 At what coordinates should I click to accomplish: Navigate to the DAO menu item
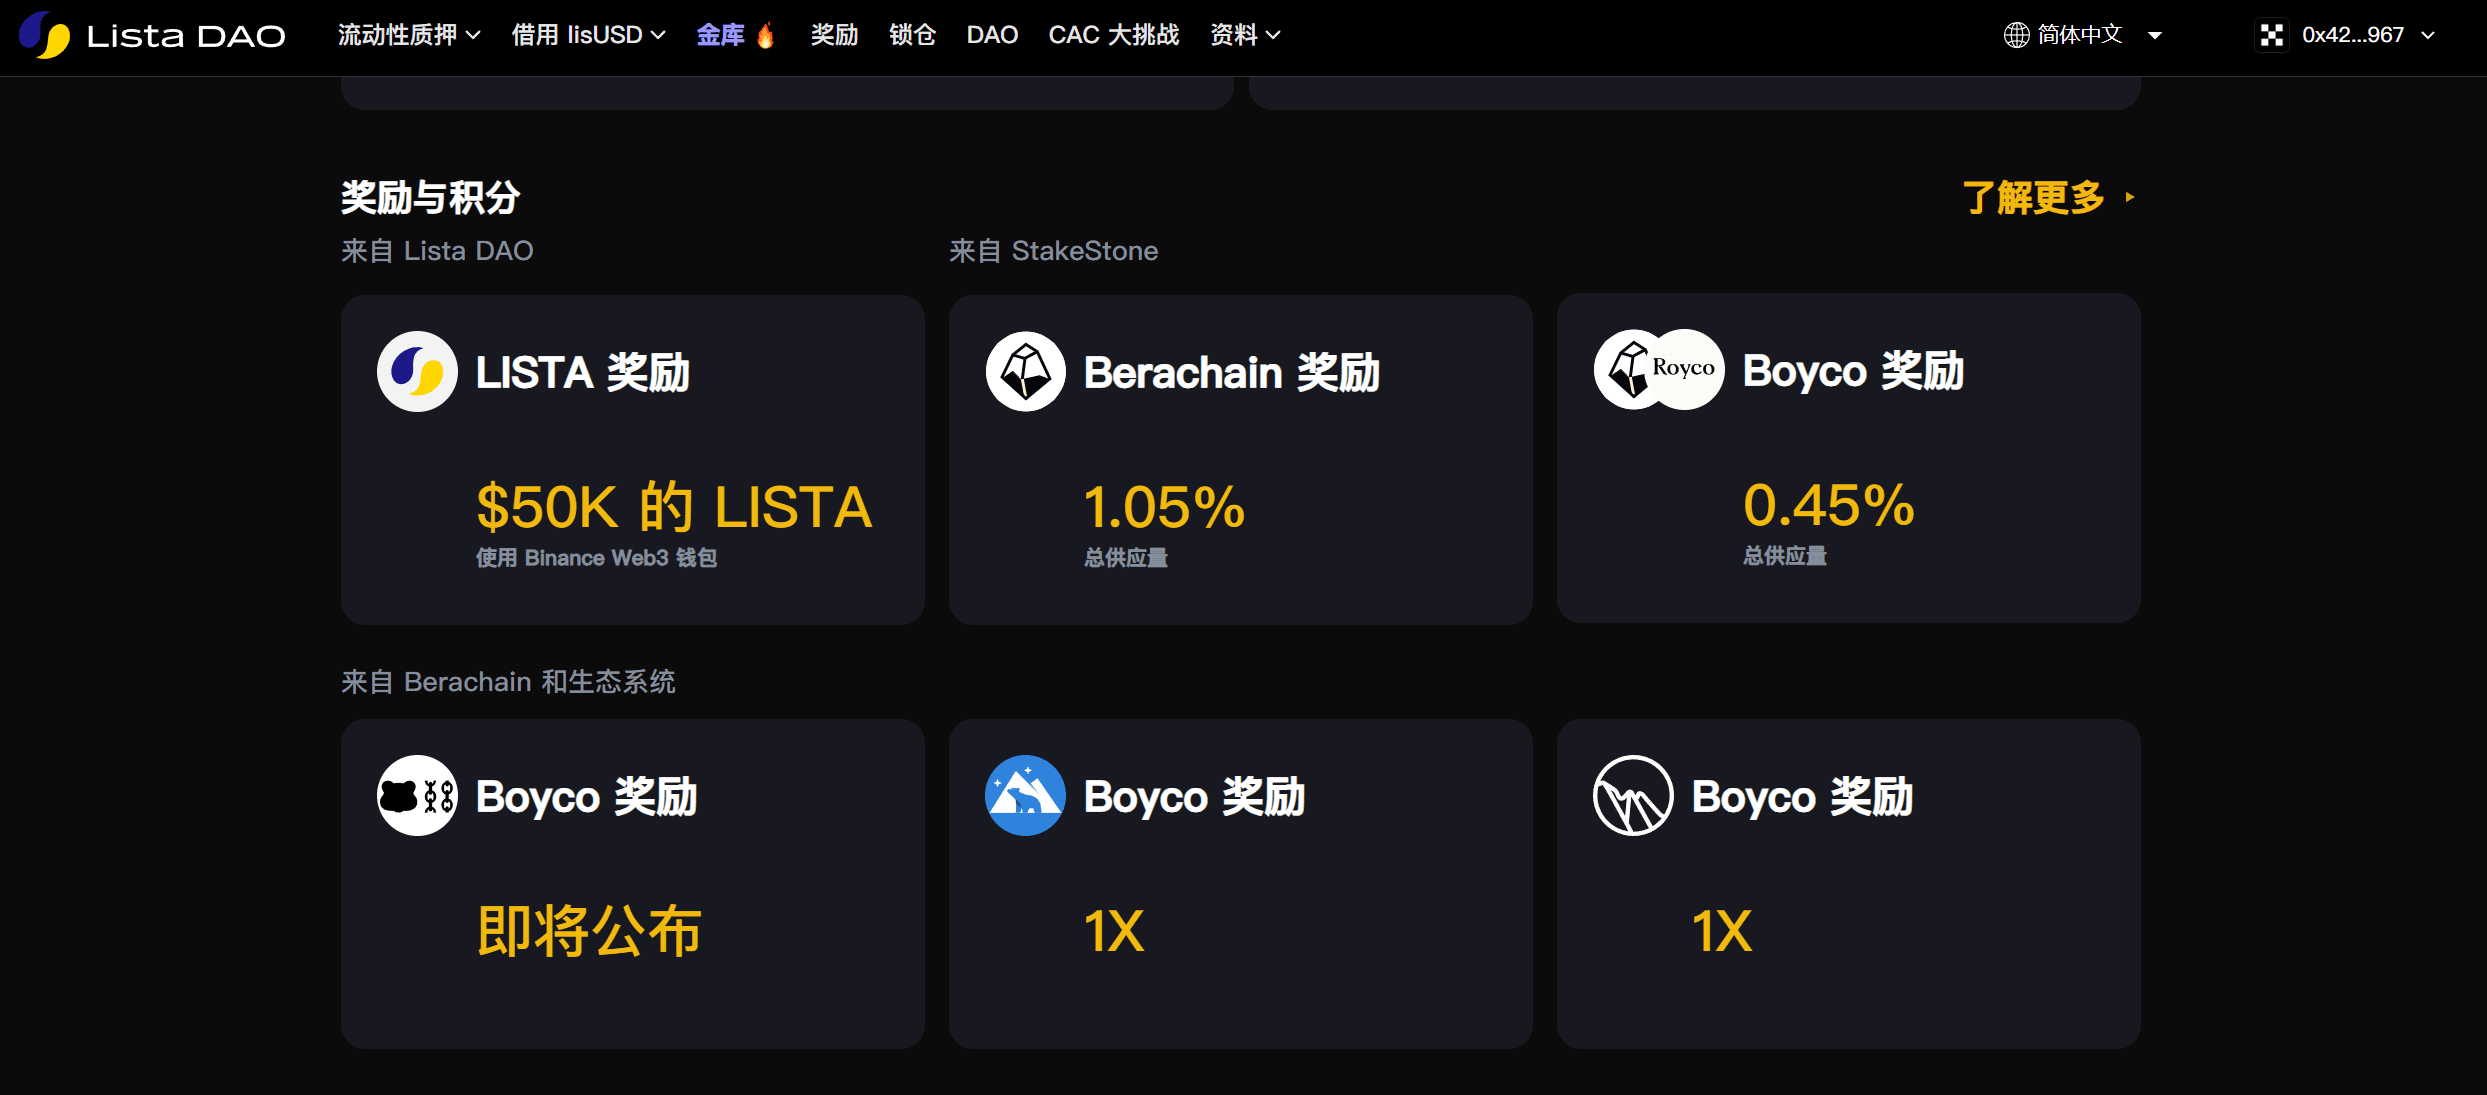click(992, 34)
